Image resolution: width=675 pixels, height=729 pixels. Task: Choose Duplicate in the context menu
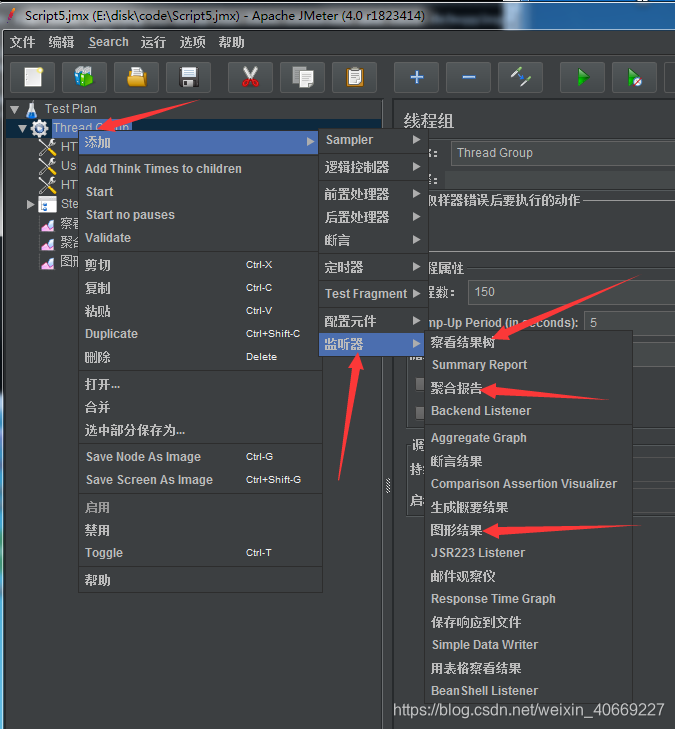(199, 334)
